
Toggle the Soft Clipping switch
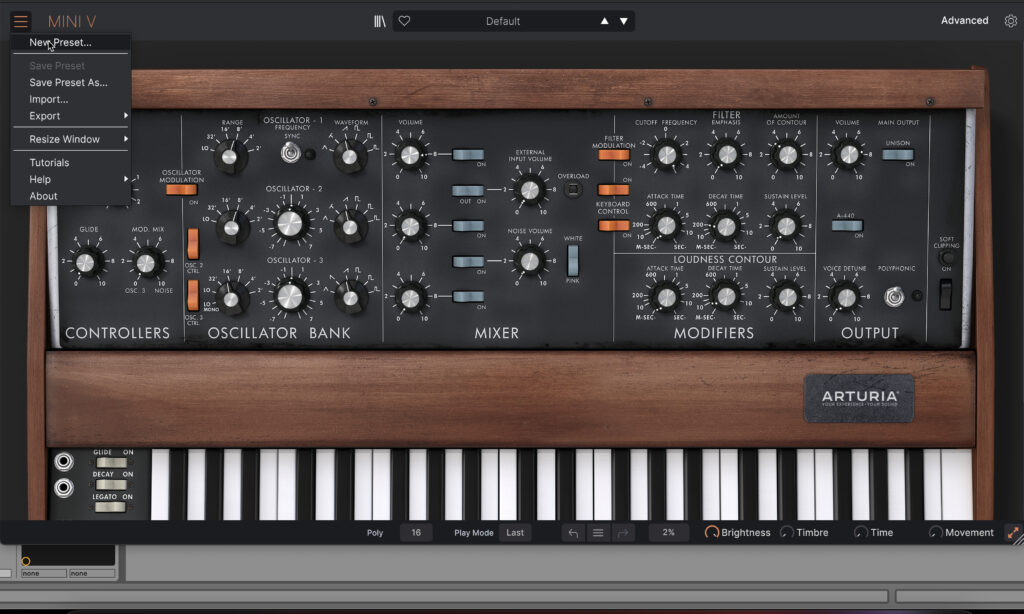(x=945, y=294)
